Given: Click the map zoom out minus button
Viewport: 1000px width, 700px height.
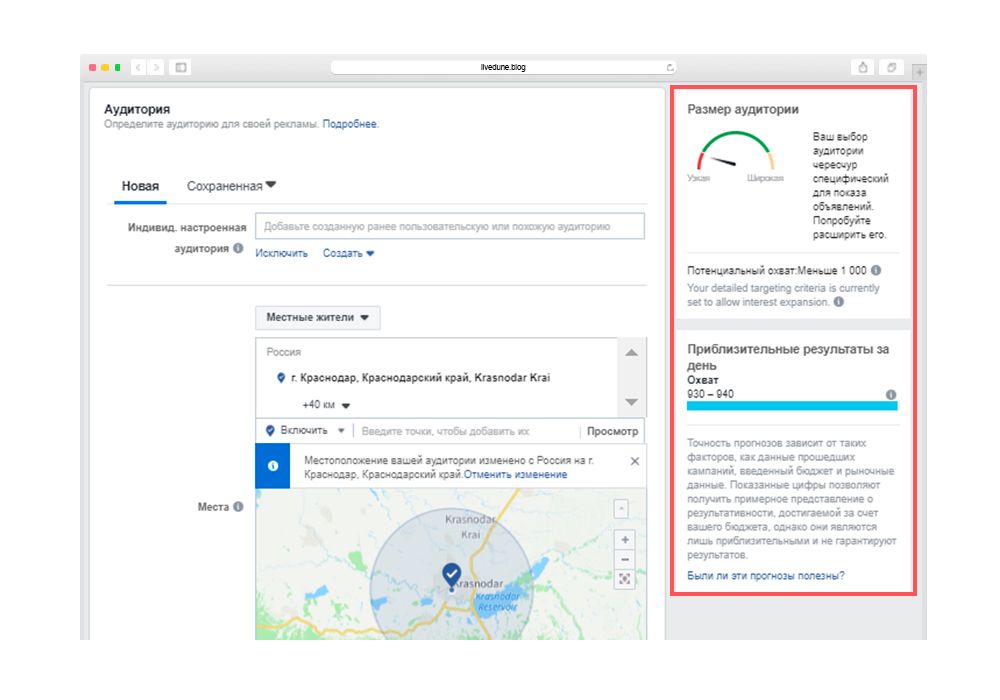Looking at the screenshot, I should tap(625, 559).
